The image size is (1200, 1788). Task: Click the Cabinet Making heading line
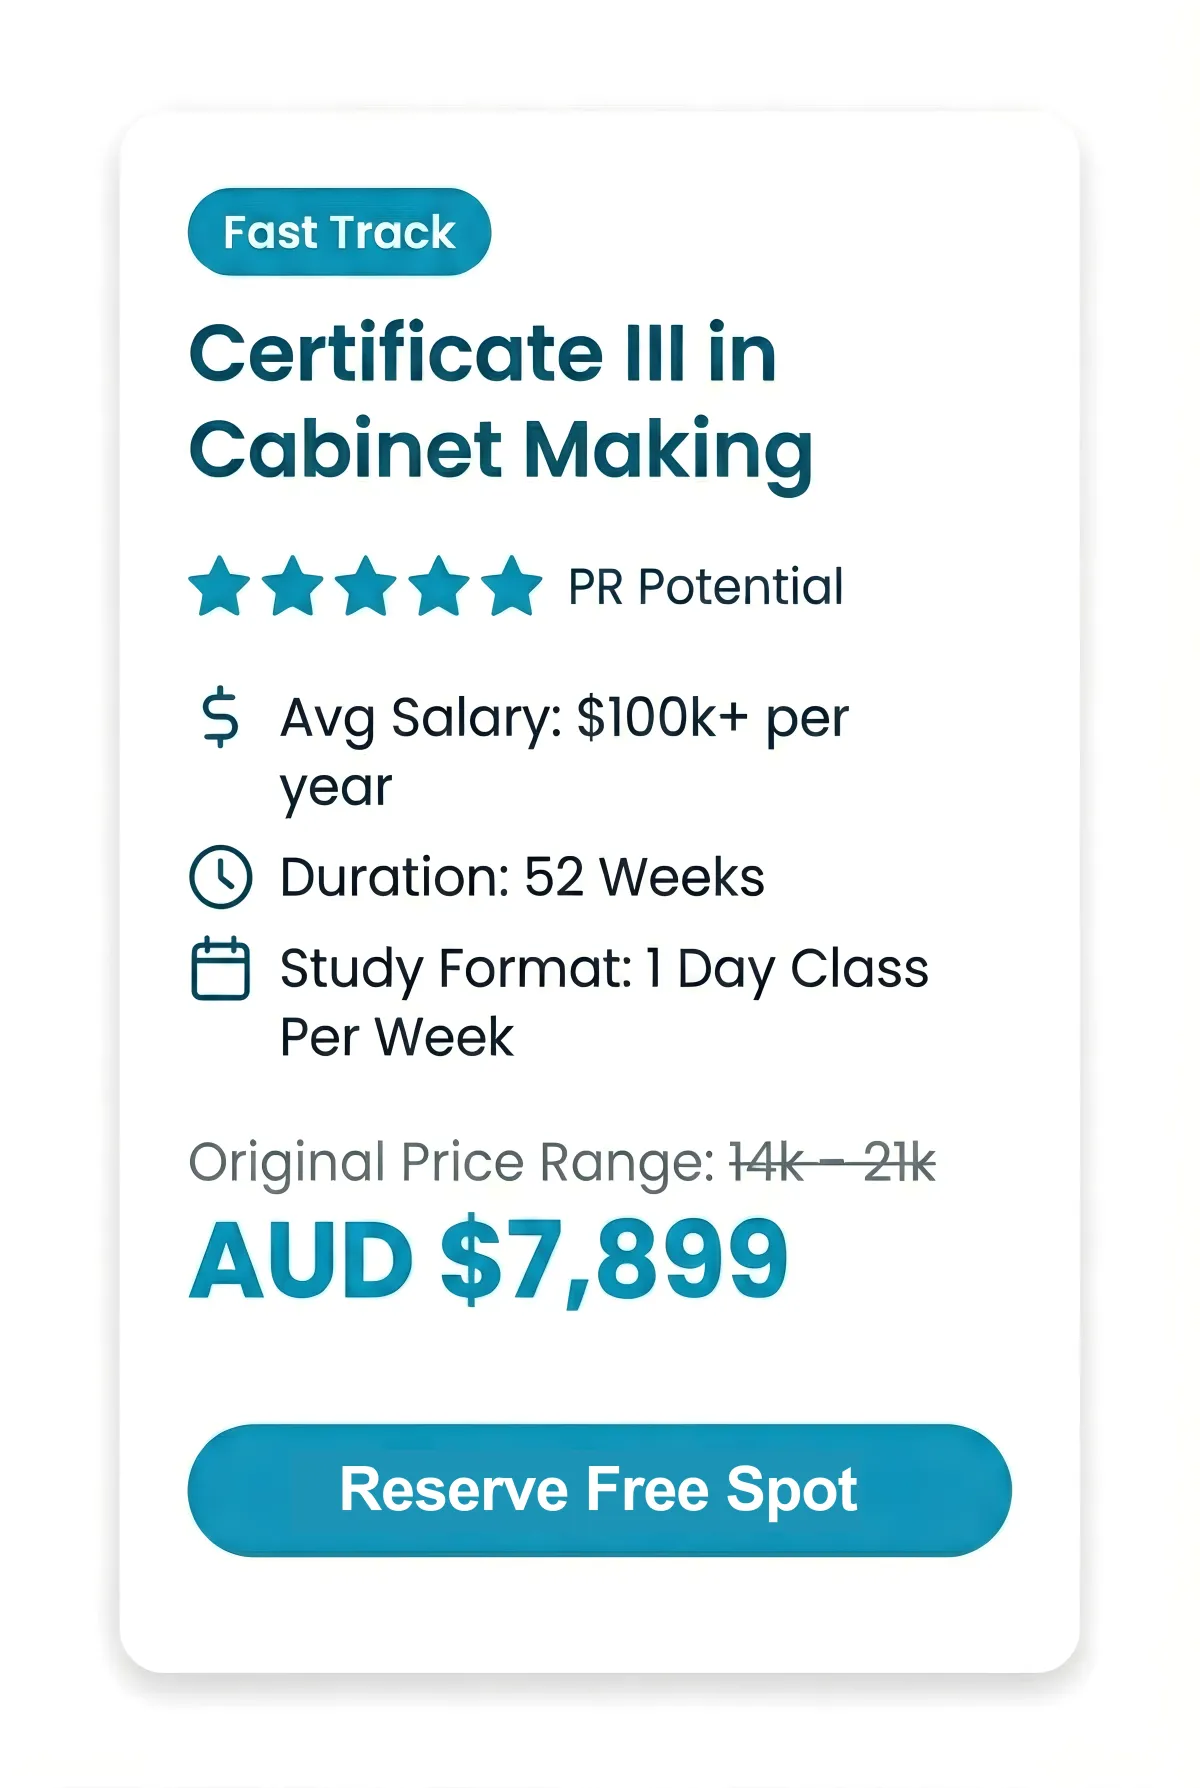(500, 450)
